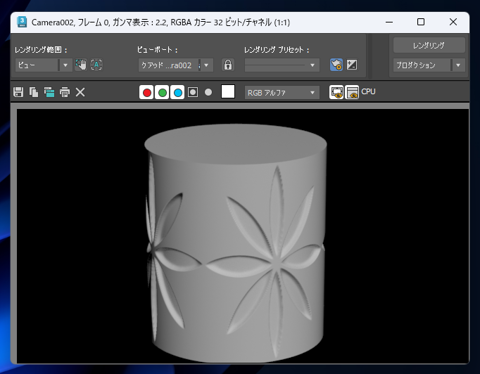Open the プロダクション mode dropdown

tap(429, 65)
